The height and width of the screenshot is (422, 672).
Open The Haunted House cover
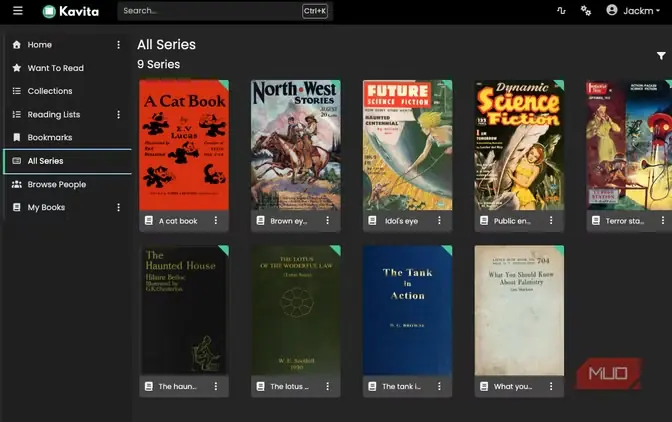click(184, 311)
